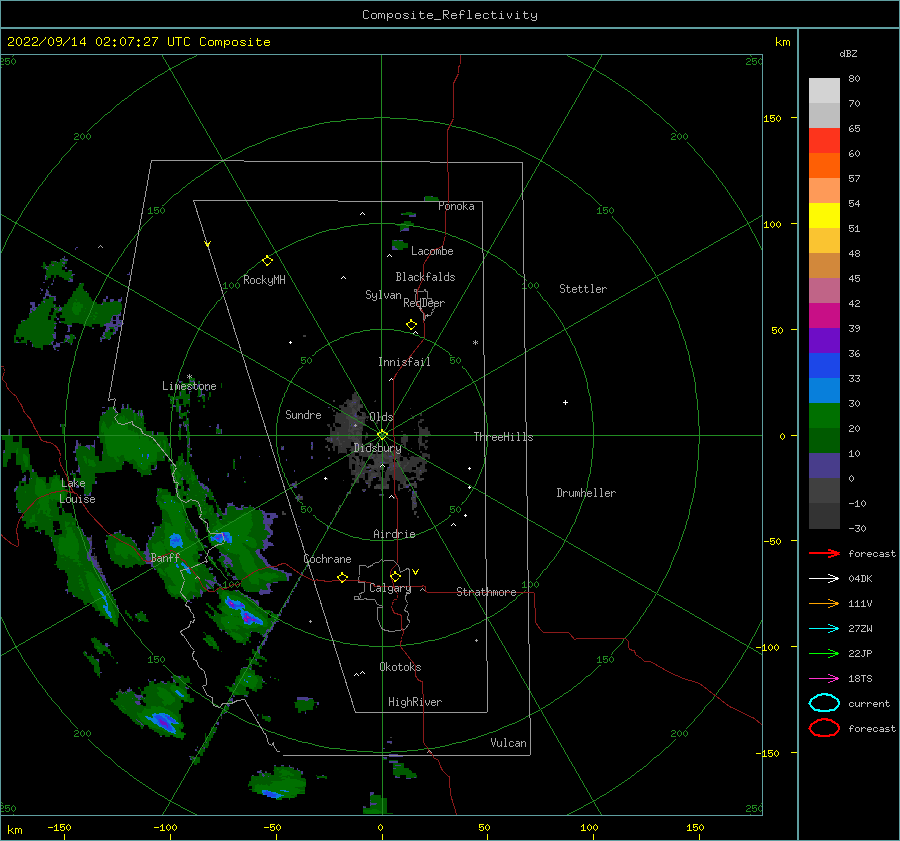This screenshot has height=841, width=900.
Task: Click the white 04DK arrow in legend
Action: pyautogui.click(x=824, y=579)
